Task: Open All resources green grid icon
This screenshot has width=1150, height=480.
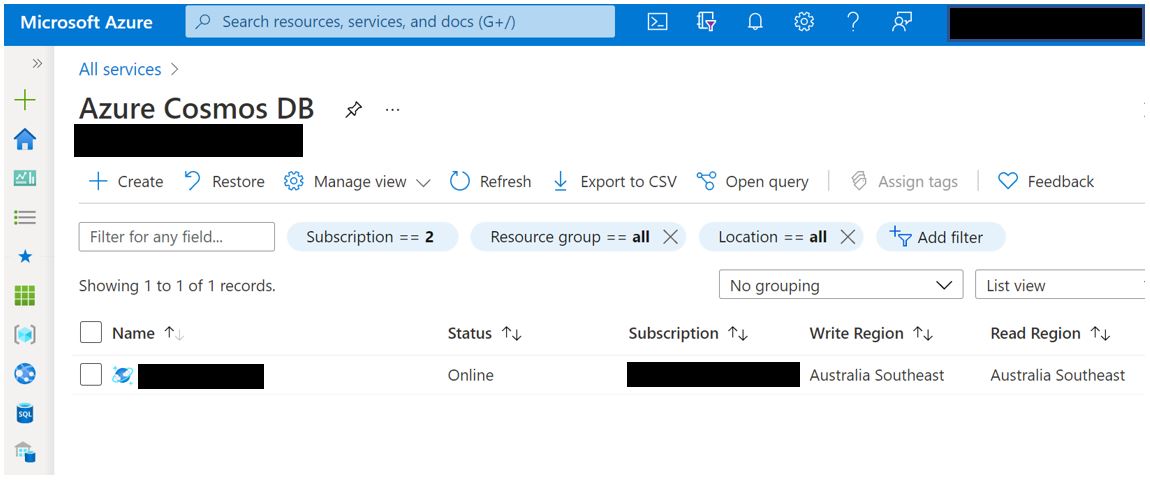Action: click(25, 296)
